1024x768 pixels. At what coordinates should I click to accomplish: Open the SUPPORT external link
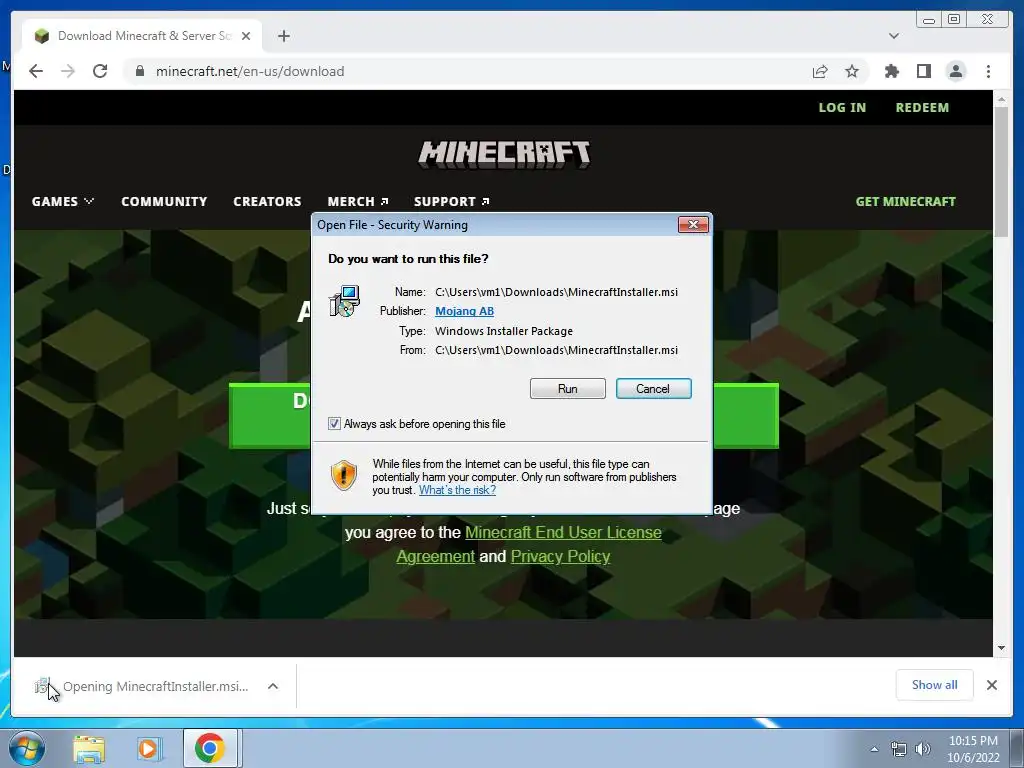click(x=451, y=202)
